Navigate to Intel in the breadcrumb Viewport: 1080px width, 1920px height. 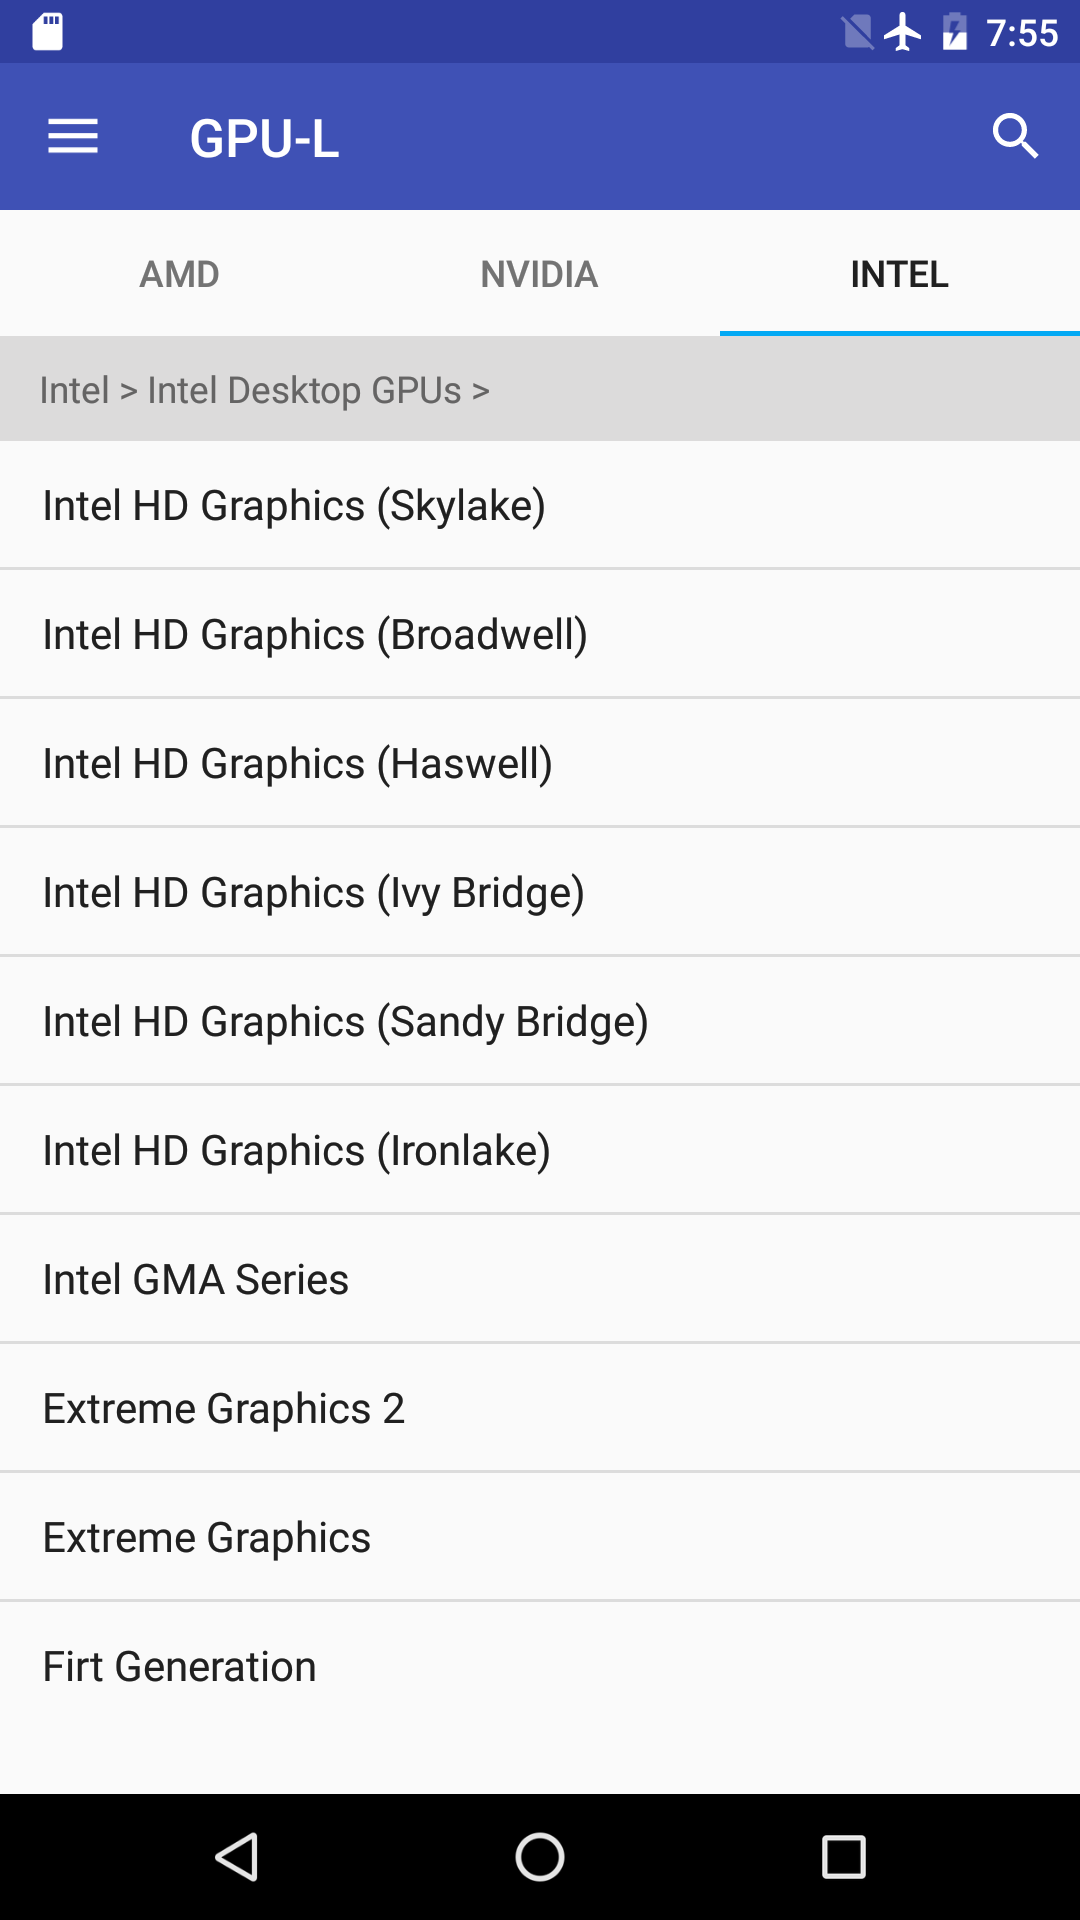tap(75, 389)
